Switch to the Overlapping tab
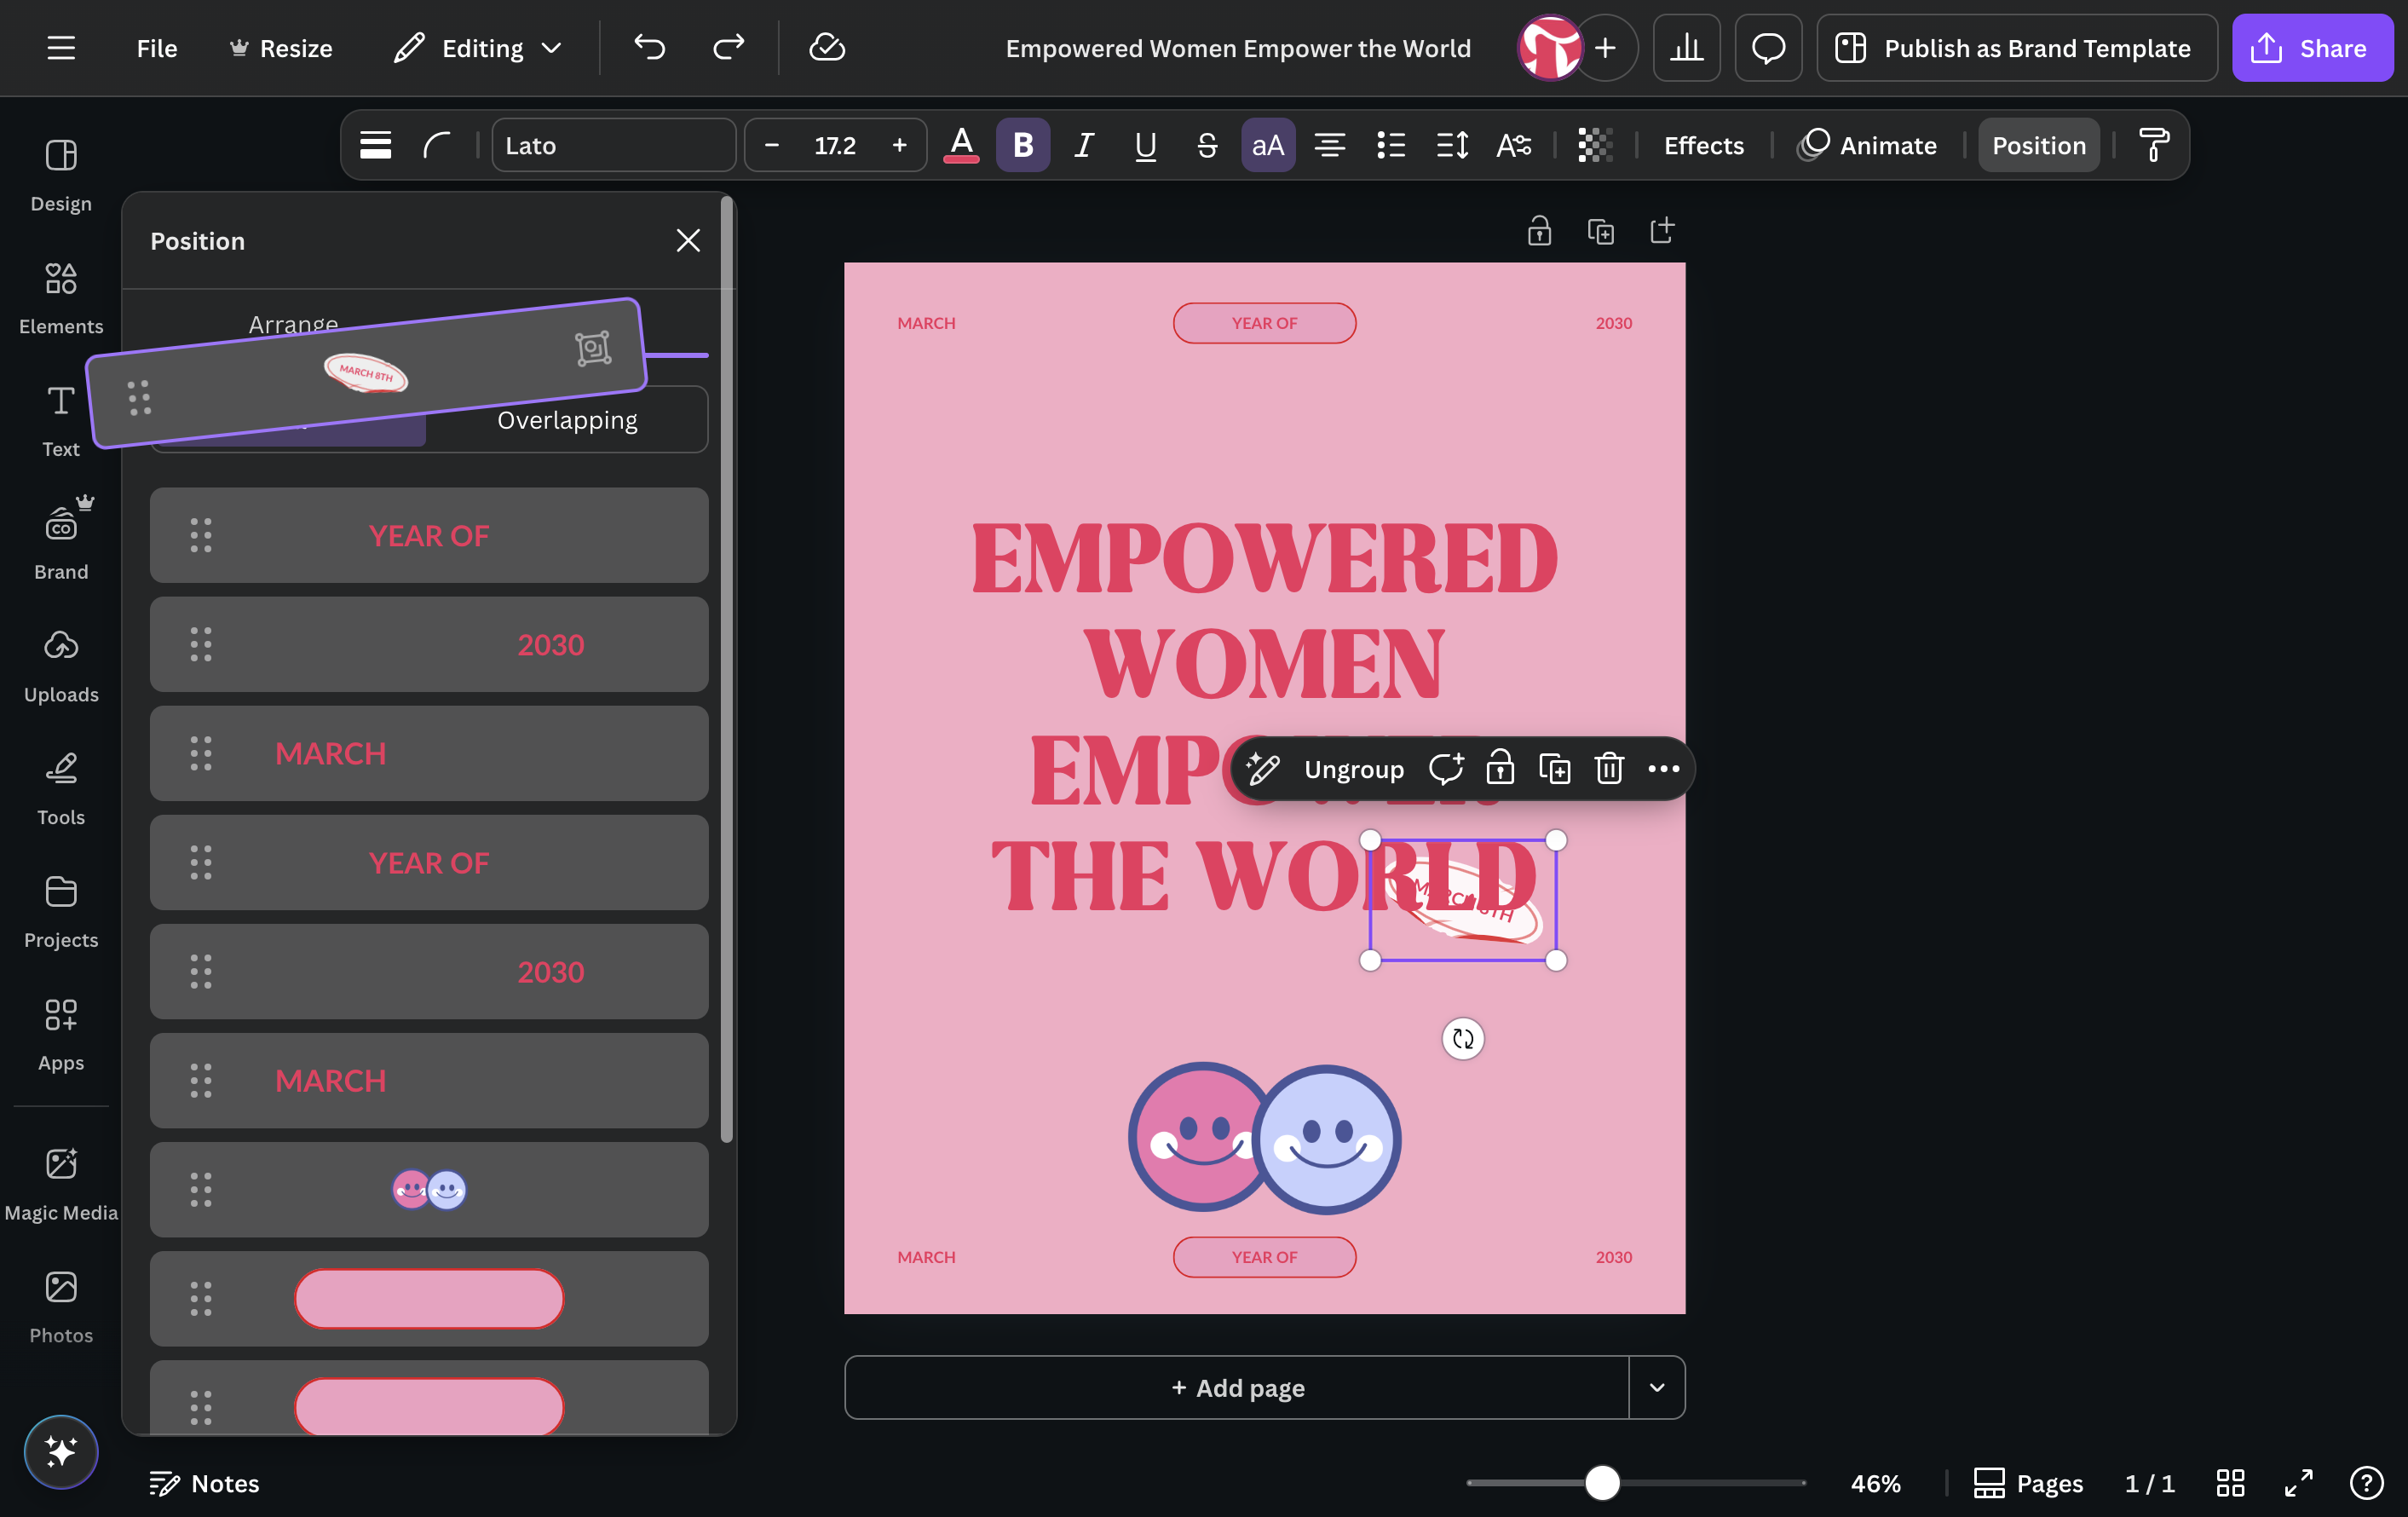The height and width of the screenshot is (1517, 2408). point(567,420)
